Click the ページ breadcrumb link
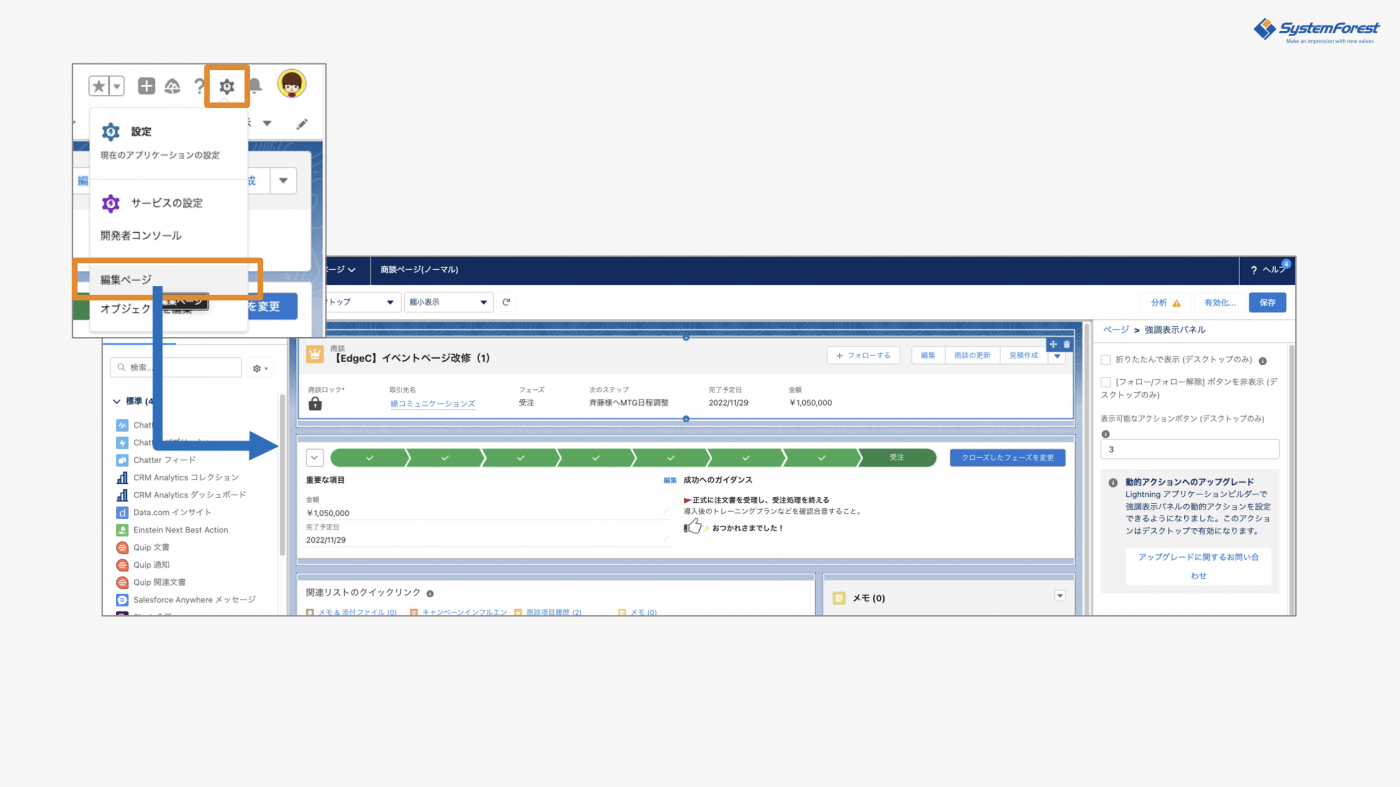The height and width of the screenshot is (787, 1400). [x=1116, y=329]
